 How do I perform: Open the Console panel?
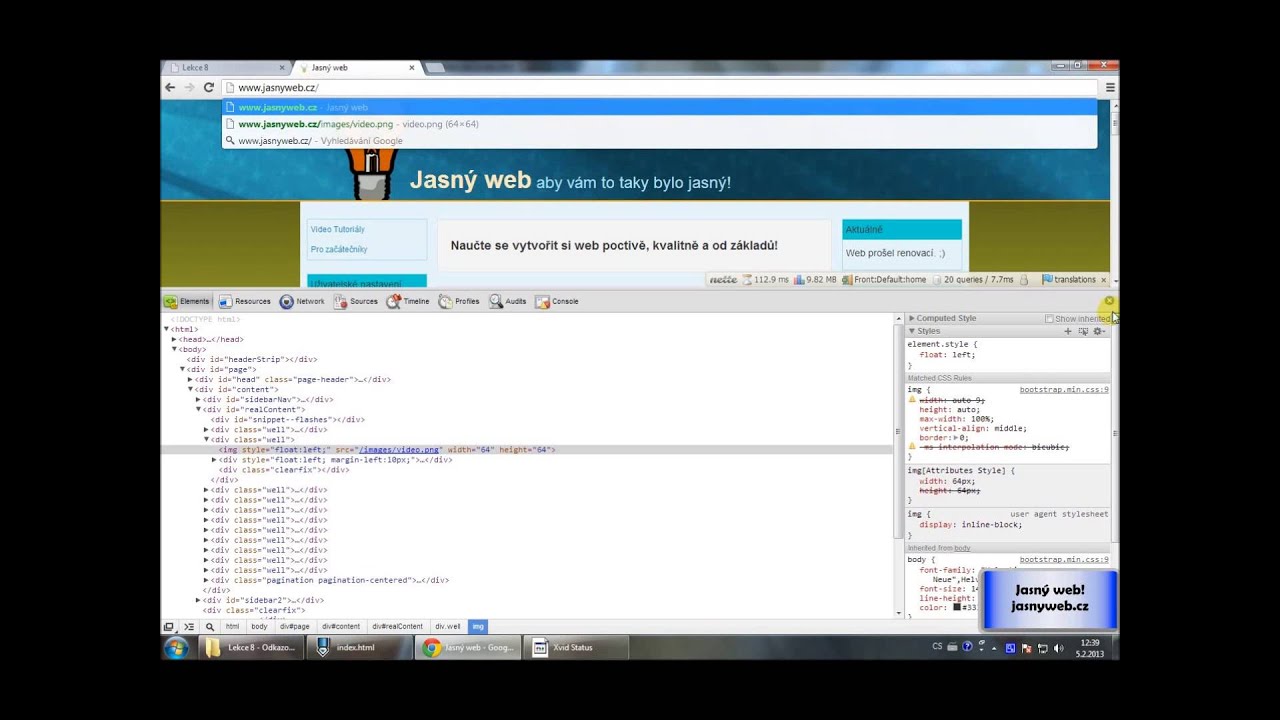[x=557, y=301]
